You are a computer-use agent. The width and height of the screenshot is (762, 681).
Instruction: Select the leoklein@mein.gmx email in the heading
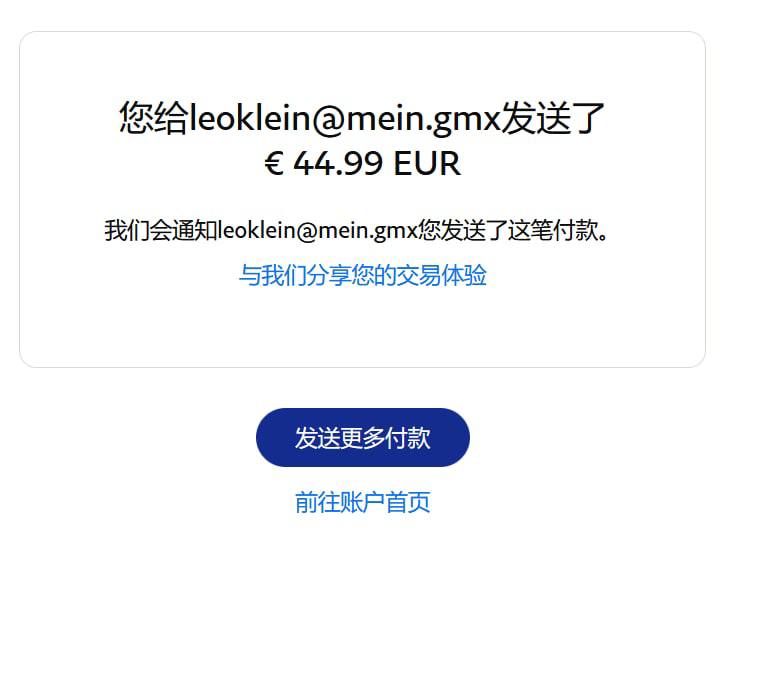click(345, 118)
